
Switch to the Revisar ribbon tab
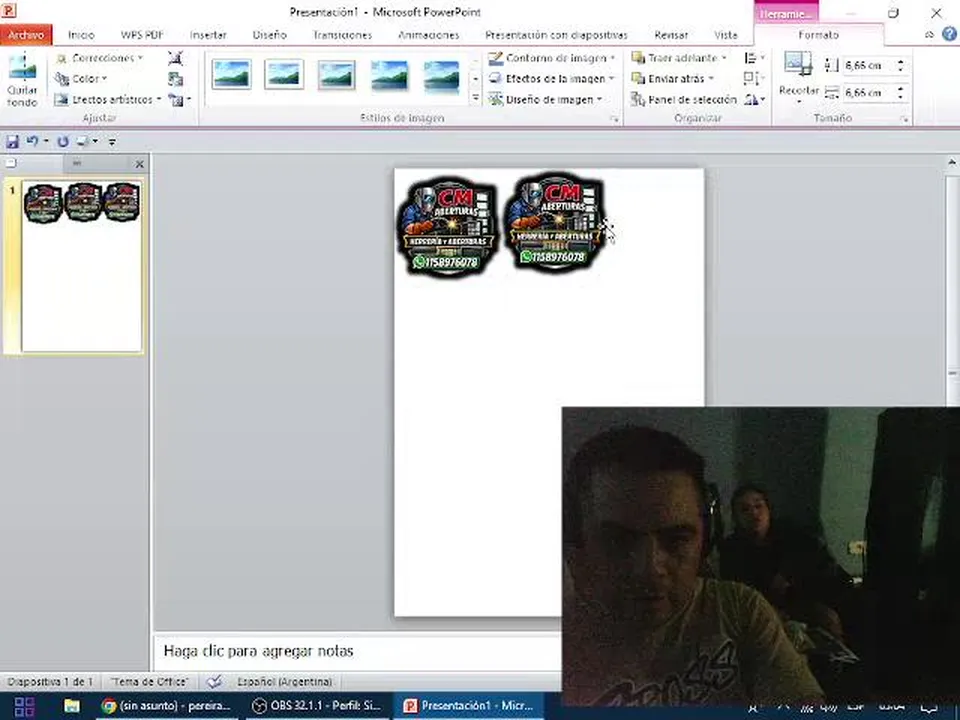click(x=671, y=35)
